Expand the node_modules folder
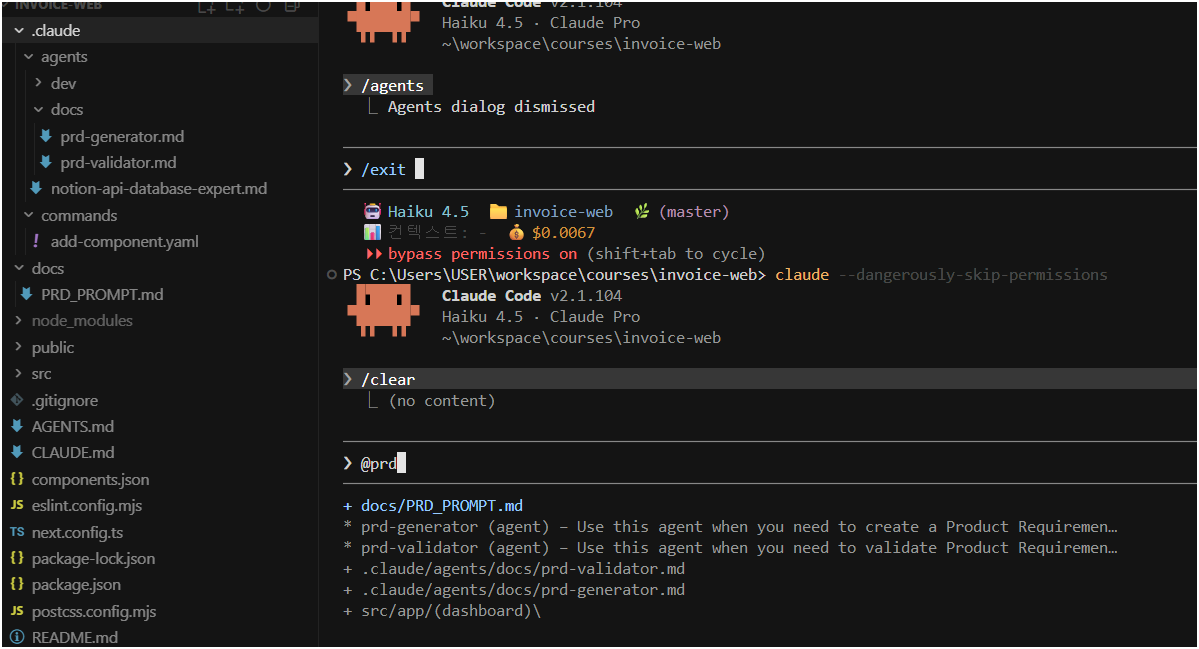The width and height of the screenshot is (1199, 649). [x=19, y=320]
